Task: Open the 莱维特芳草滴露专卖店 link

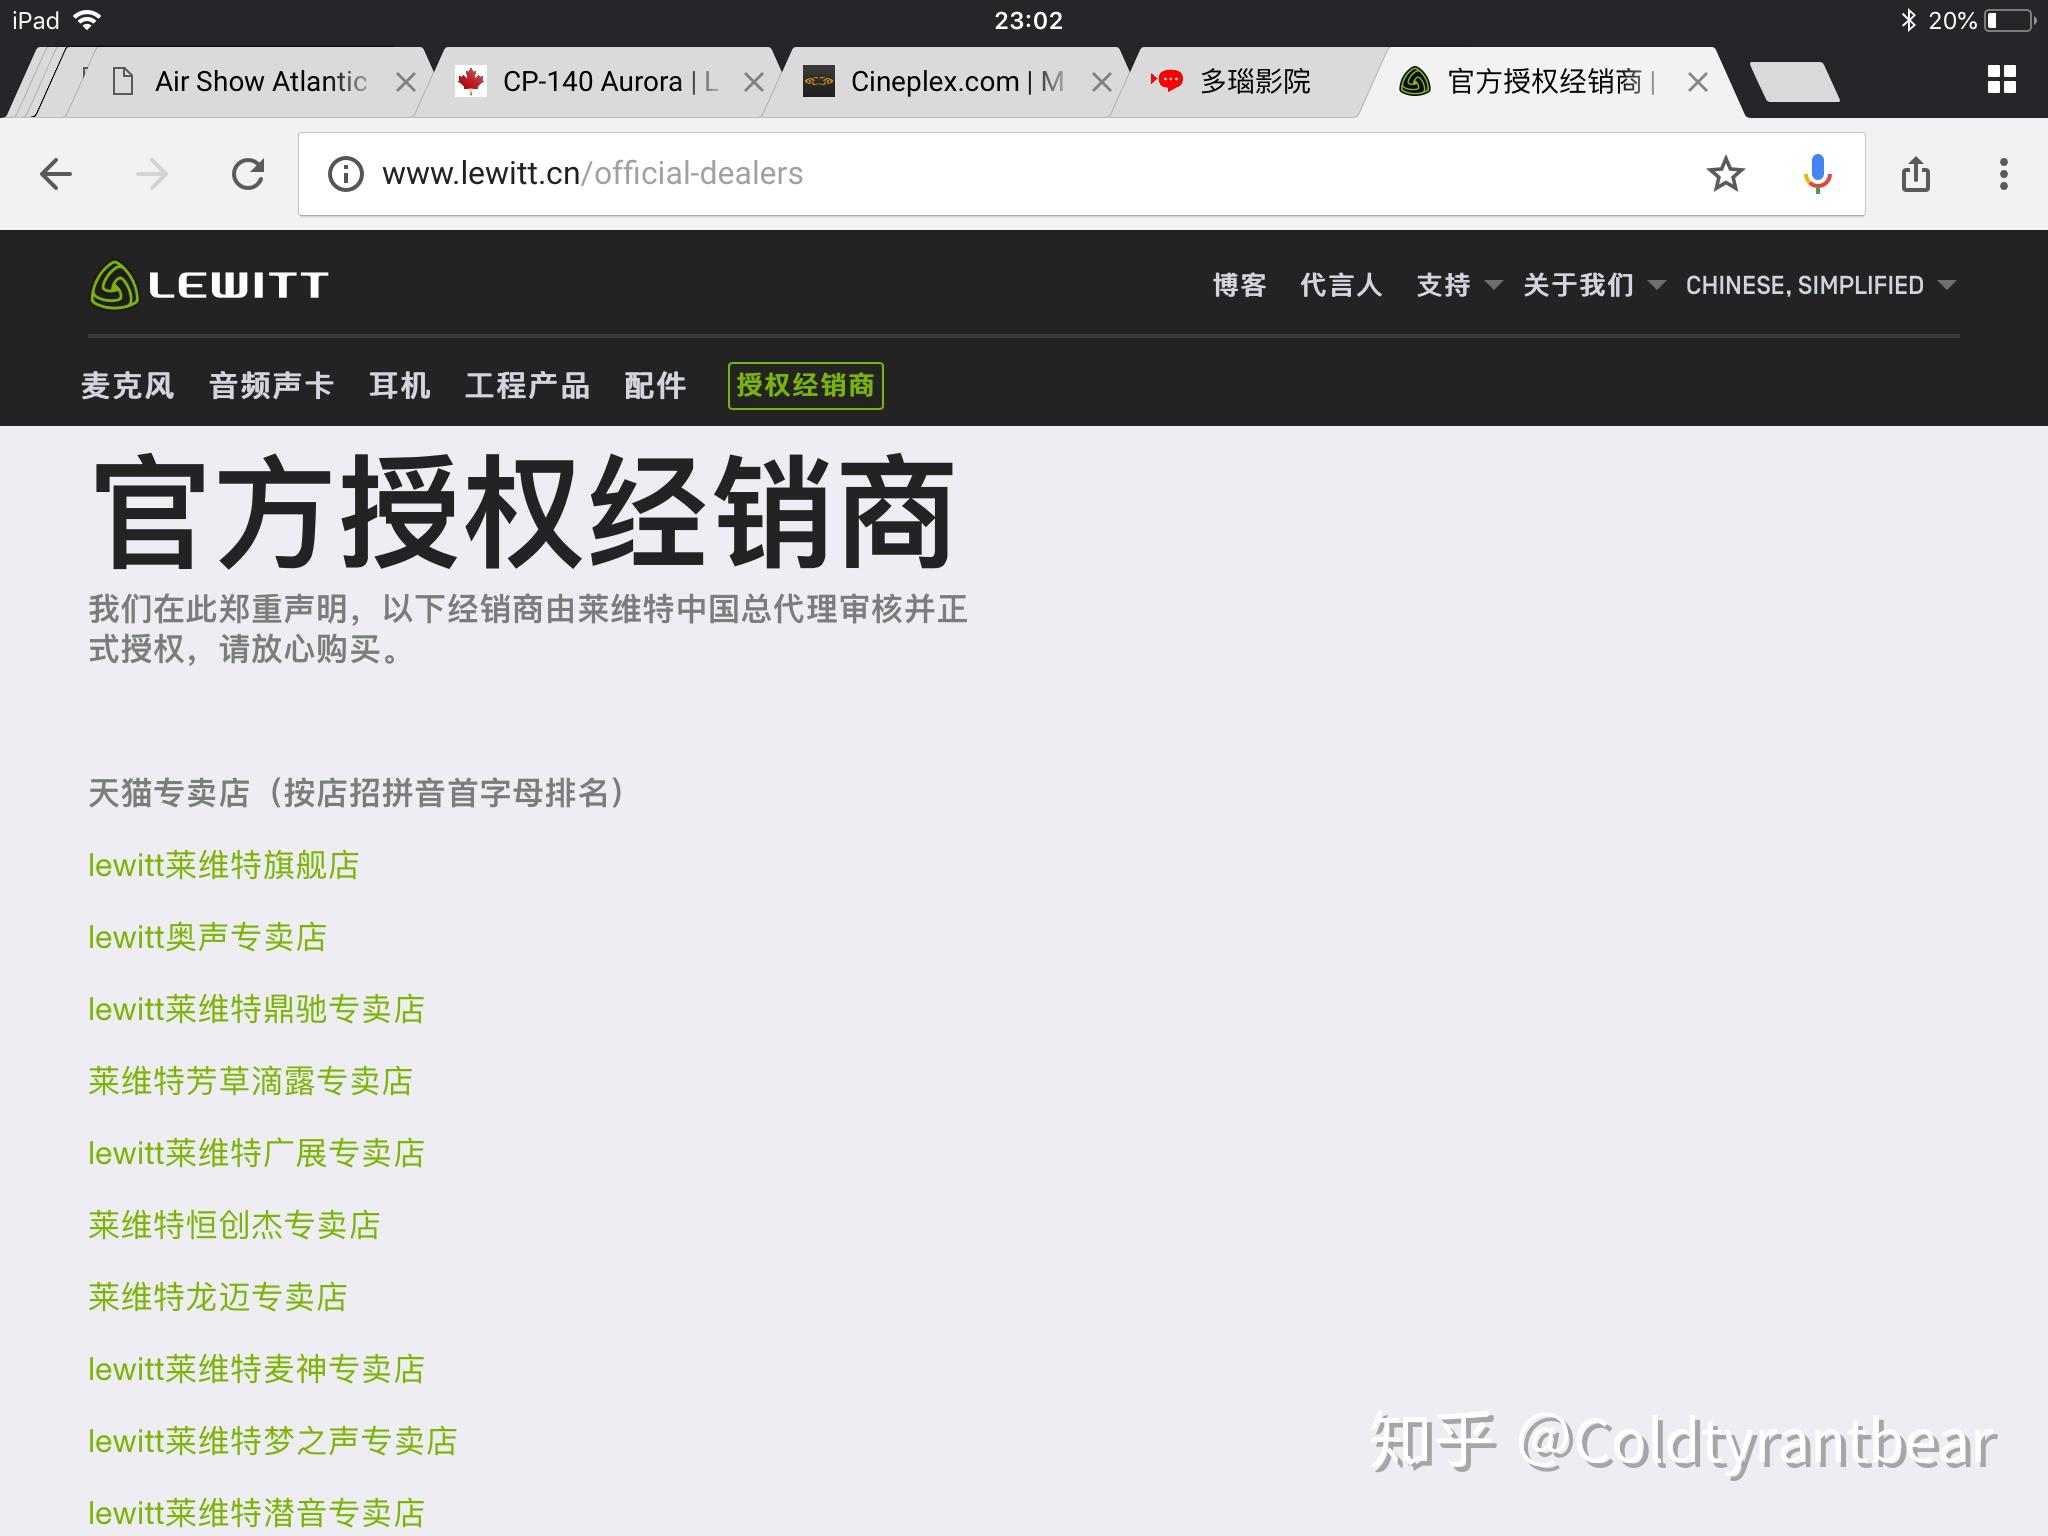Action: [250, 1081]
